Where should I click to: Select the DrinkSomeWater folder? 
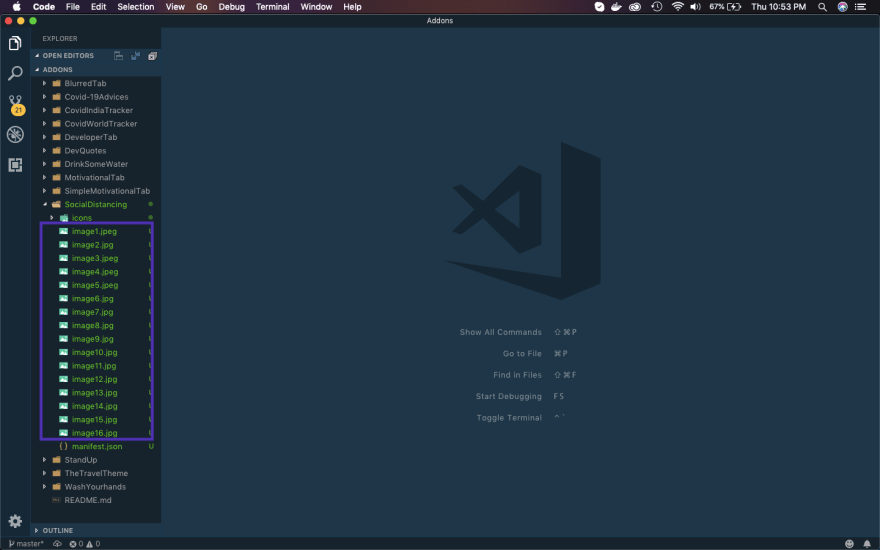(x=96, y=164)
